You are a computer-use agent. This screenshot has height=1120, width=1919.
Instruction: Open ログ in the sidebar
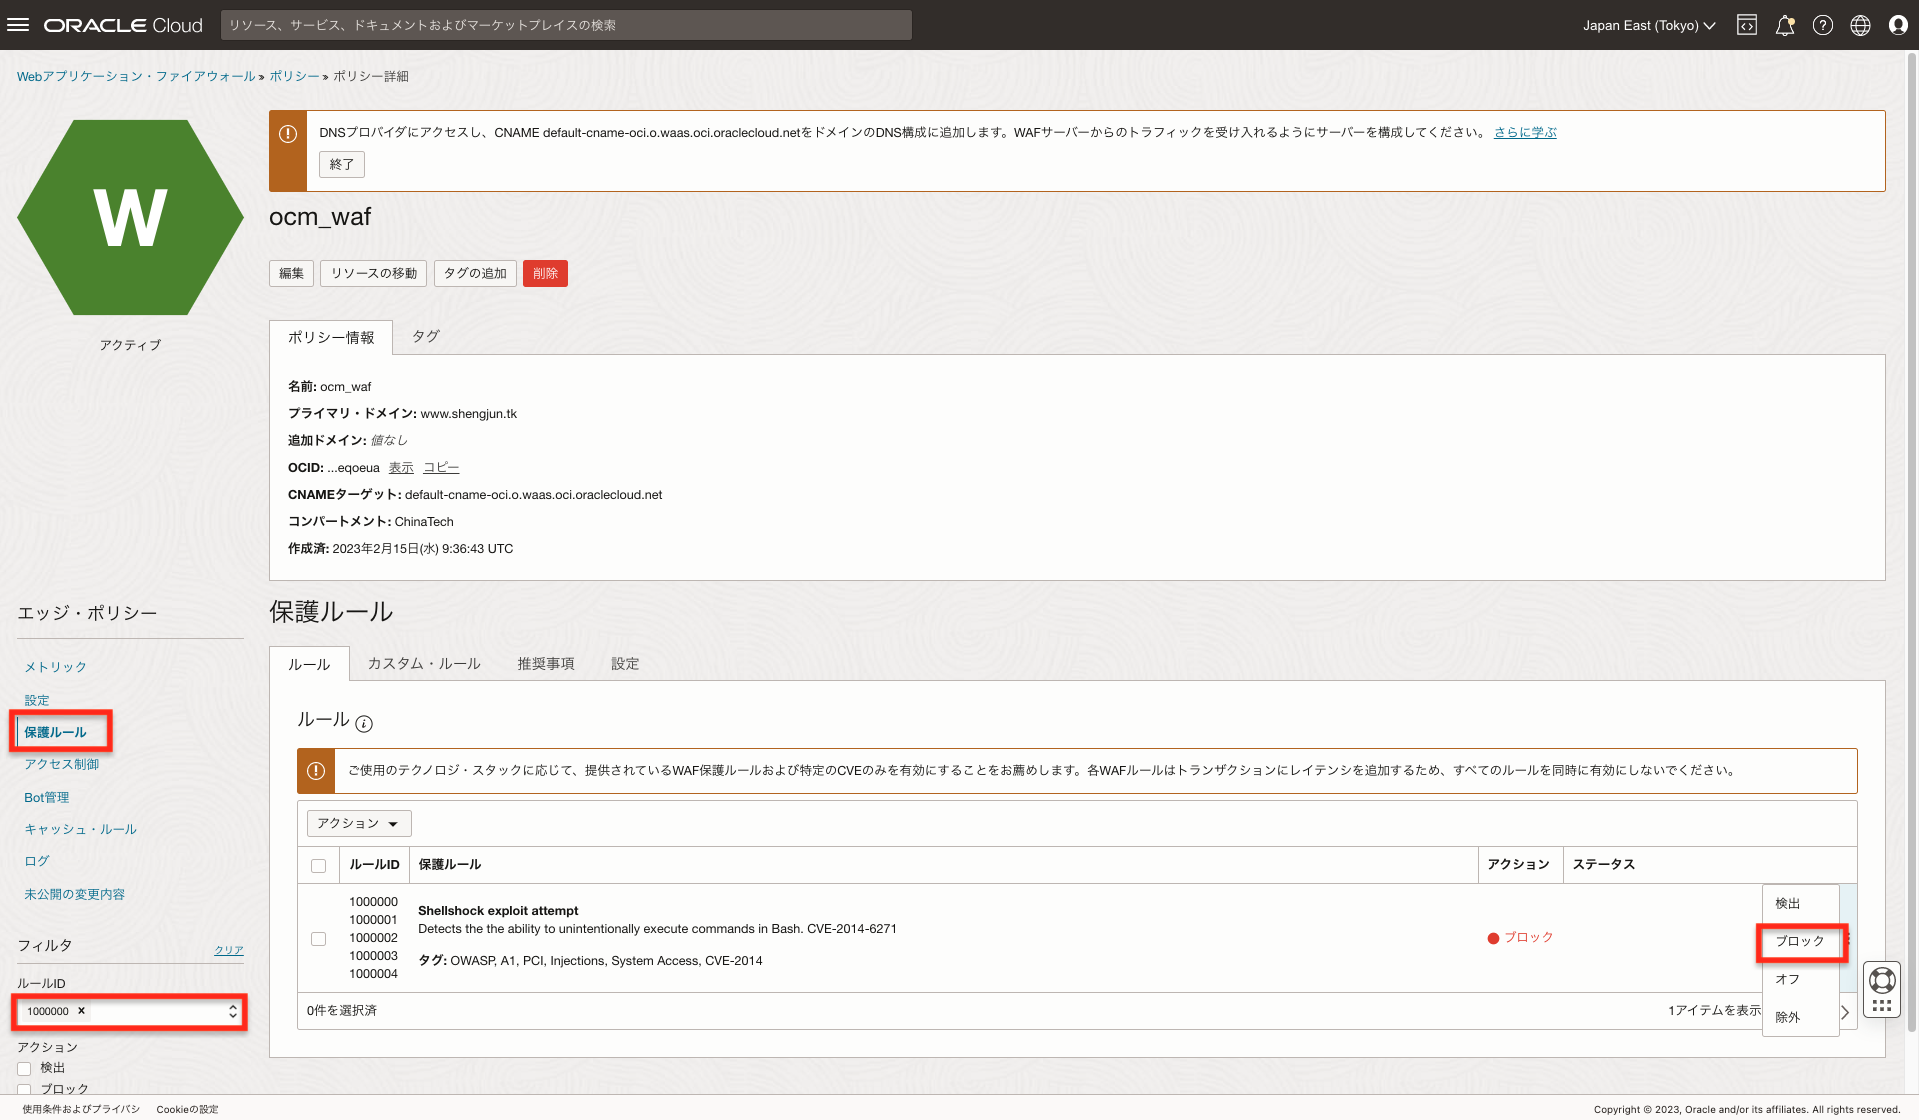click(37, 861)
